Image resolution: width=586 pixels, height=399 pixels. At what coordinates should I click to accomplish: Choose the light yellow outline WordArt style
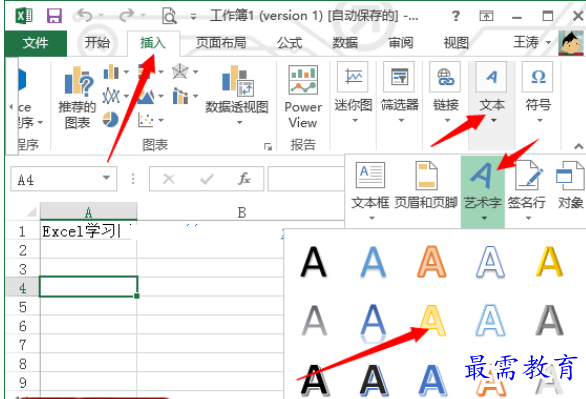[432, 320]
